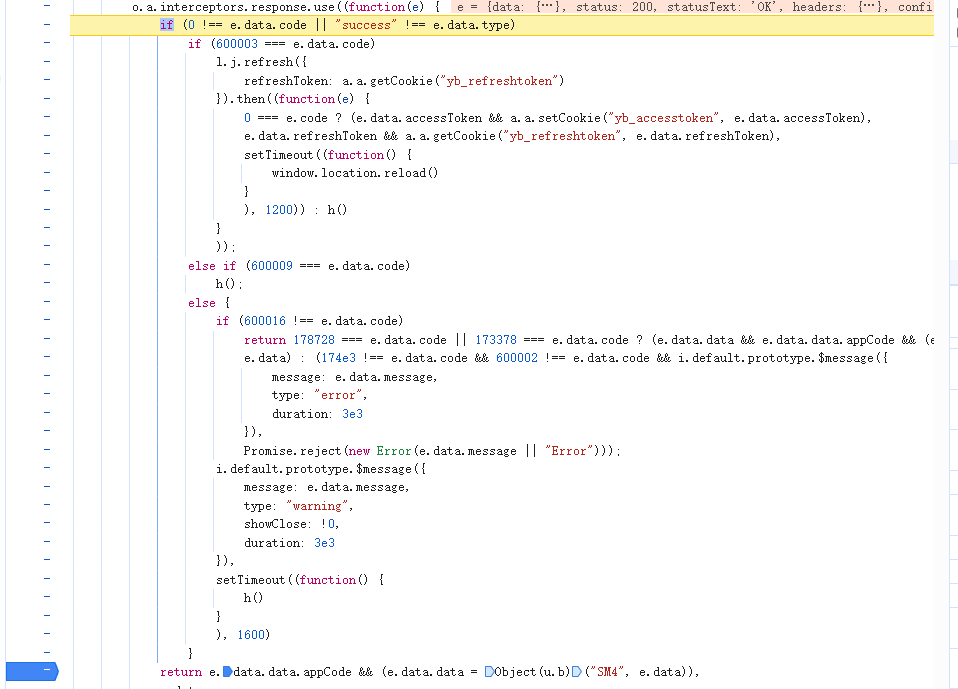Remove the blue breakpoint on the return line
The width and height of the screenshot is (958, 689).
(x=32, y=671)
